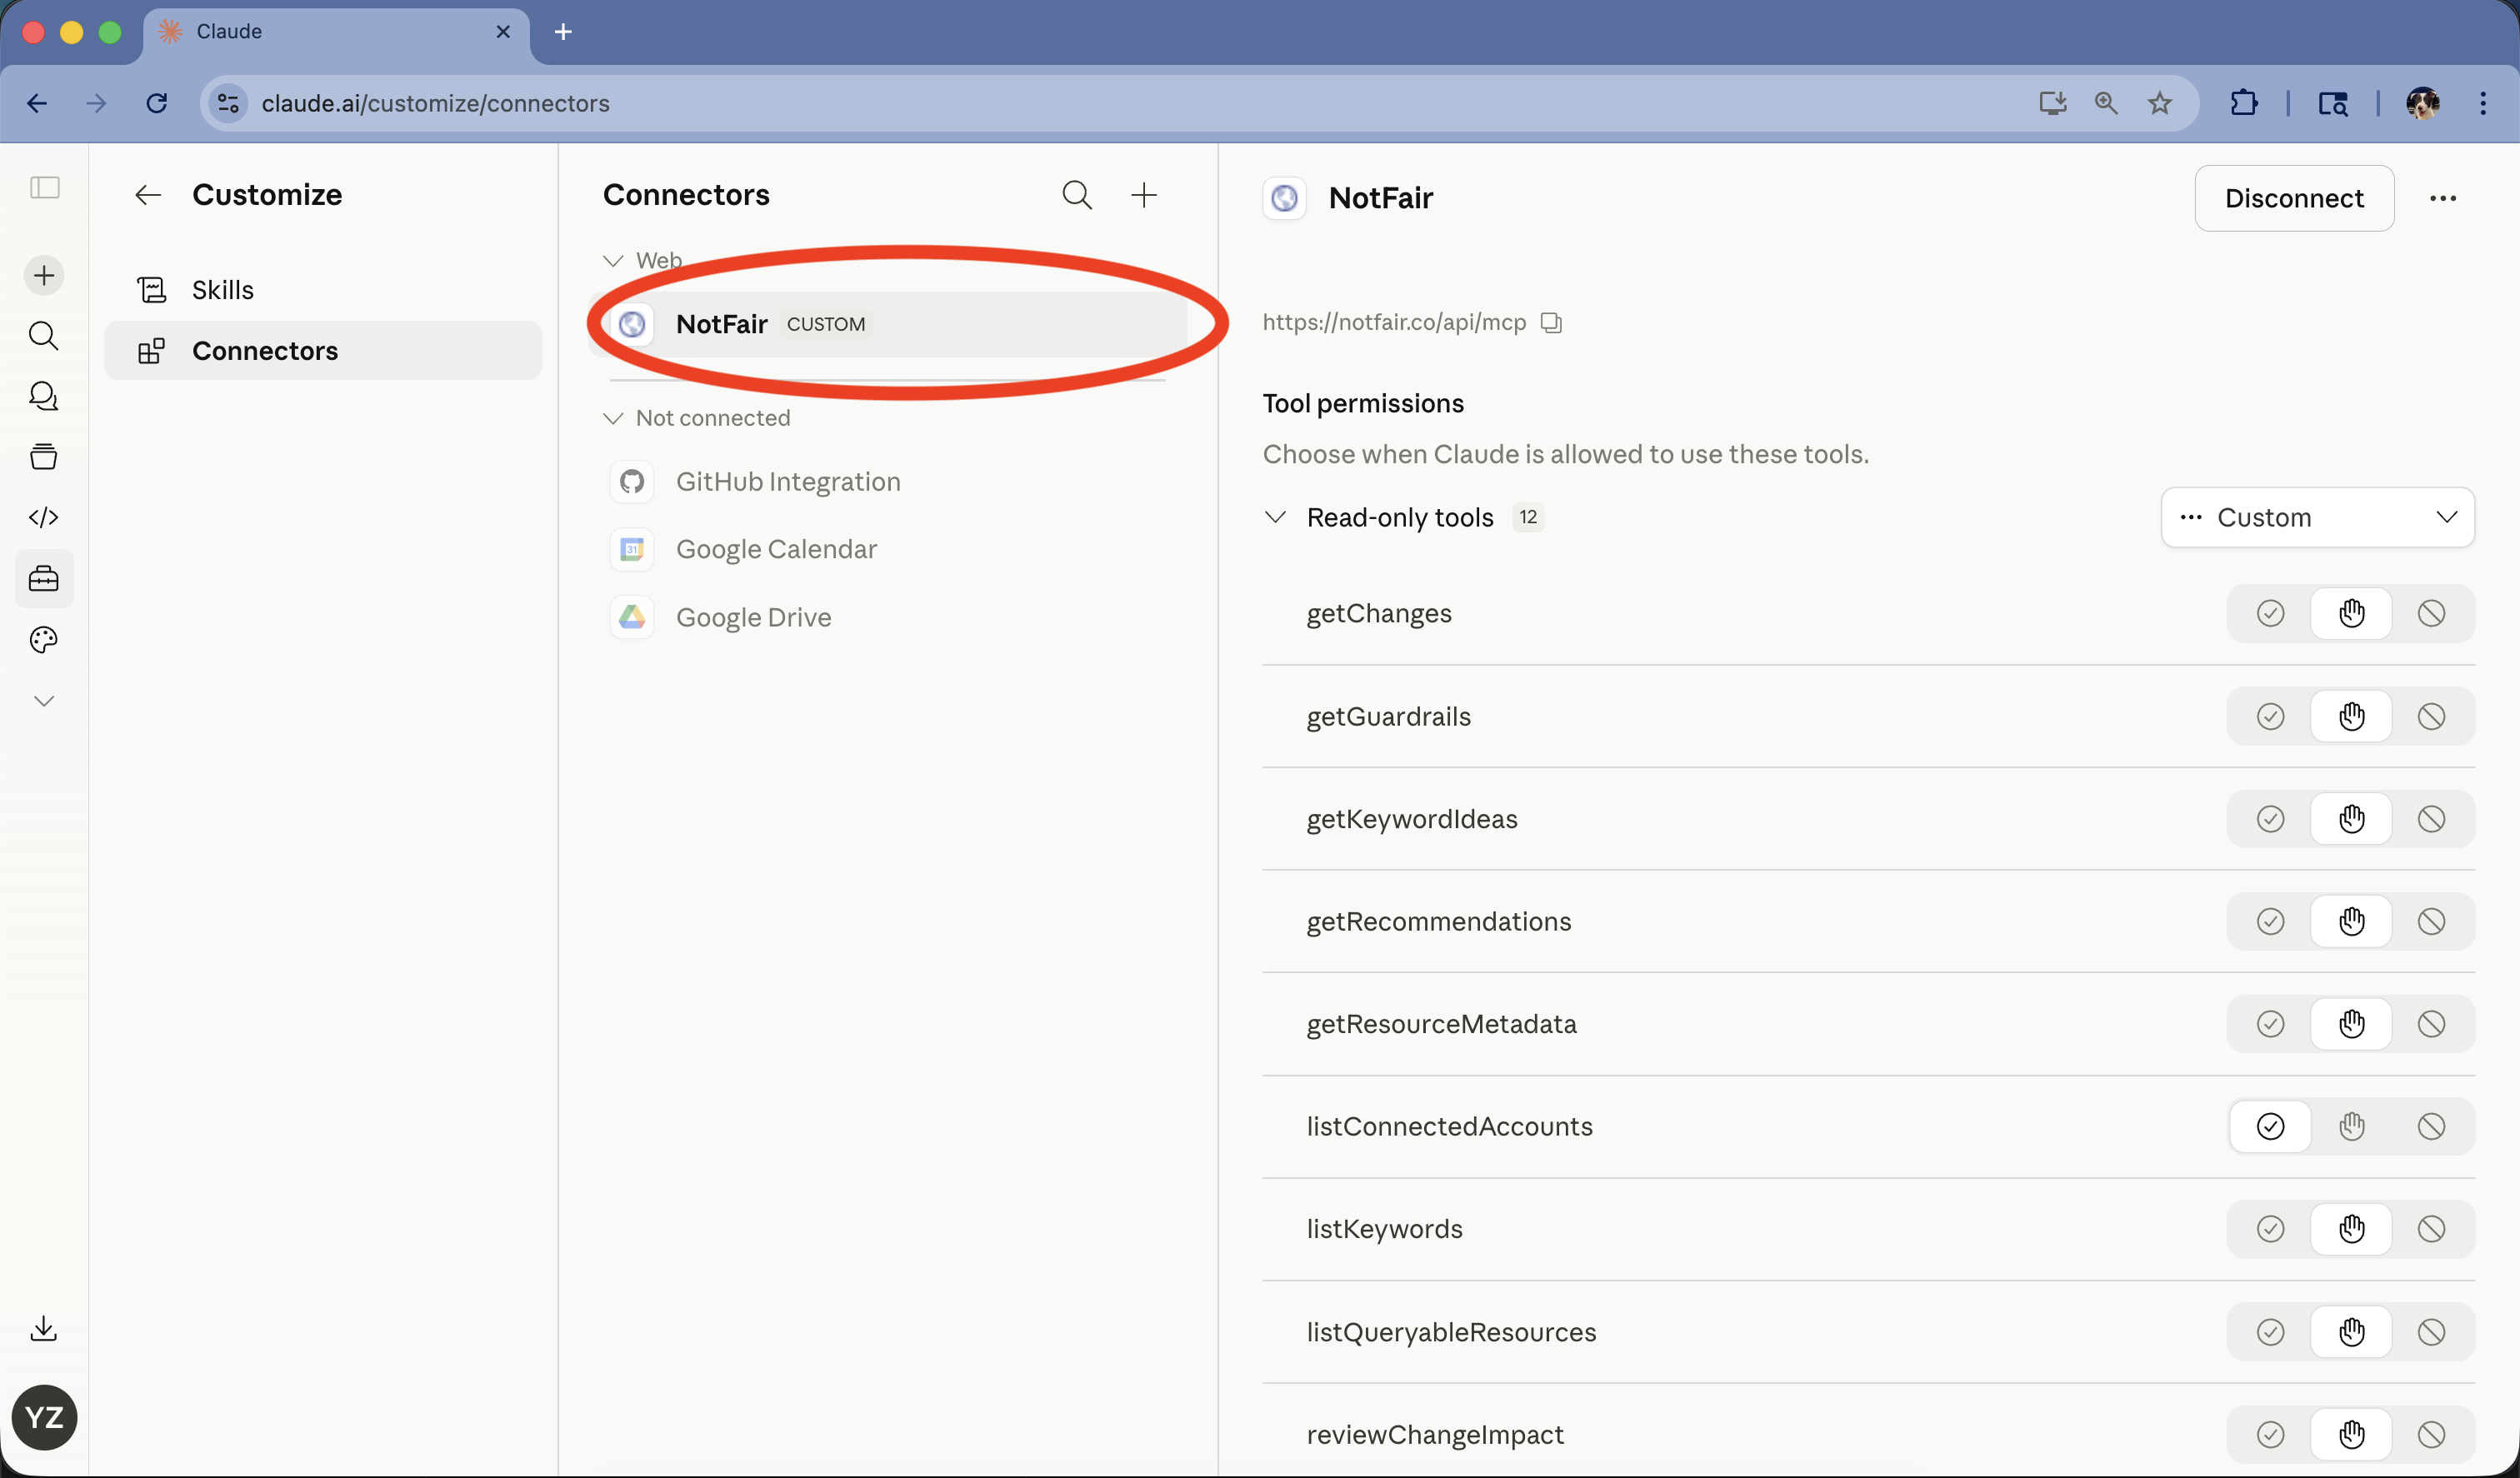This screenshot has height=1478, width=2520.
Task: Toggle the left sidebar panel icon
Action: pyautogui.click(x=44, y=188)
